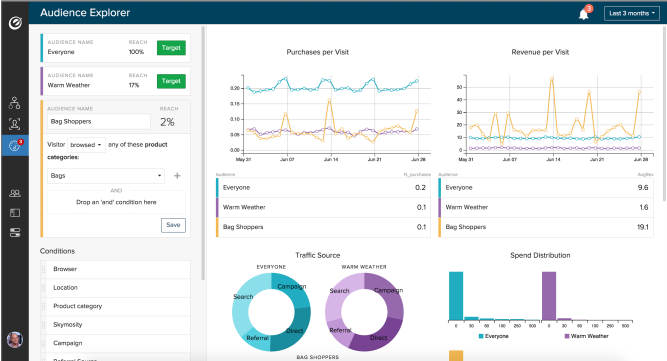This screenshot has height=361, width=667.
Task: Grab the drag handle next to Skymosity
Action: (x=43, y=325)
